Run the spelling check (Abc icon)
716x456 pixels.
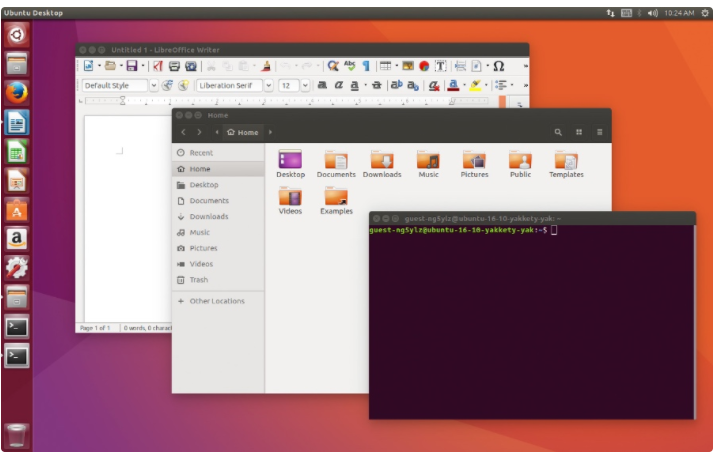coord(350,66)
